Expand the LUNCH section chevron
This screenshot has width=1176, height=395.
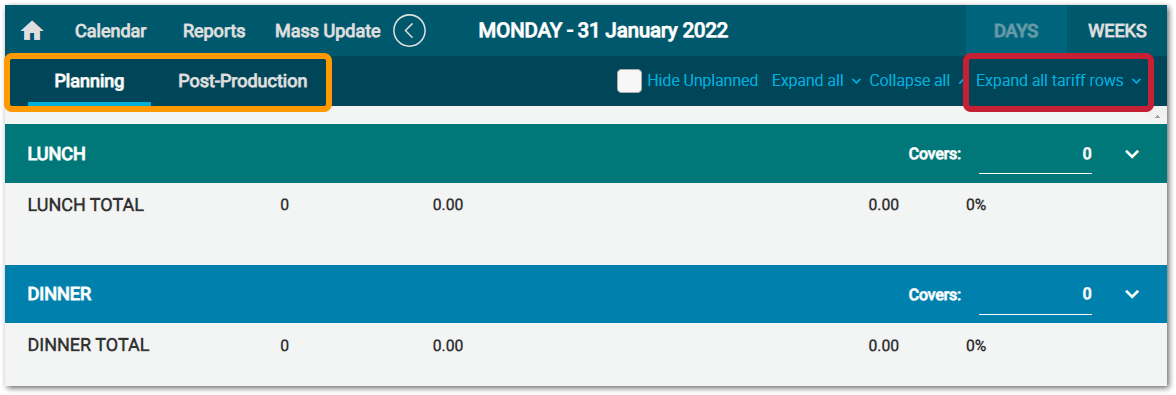coord(1132,154)
